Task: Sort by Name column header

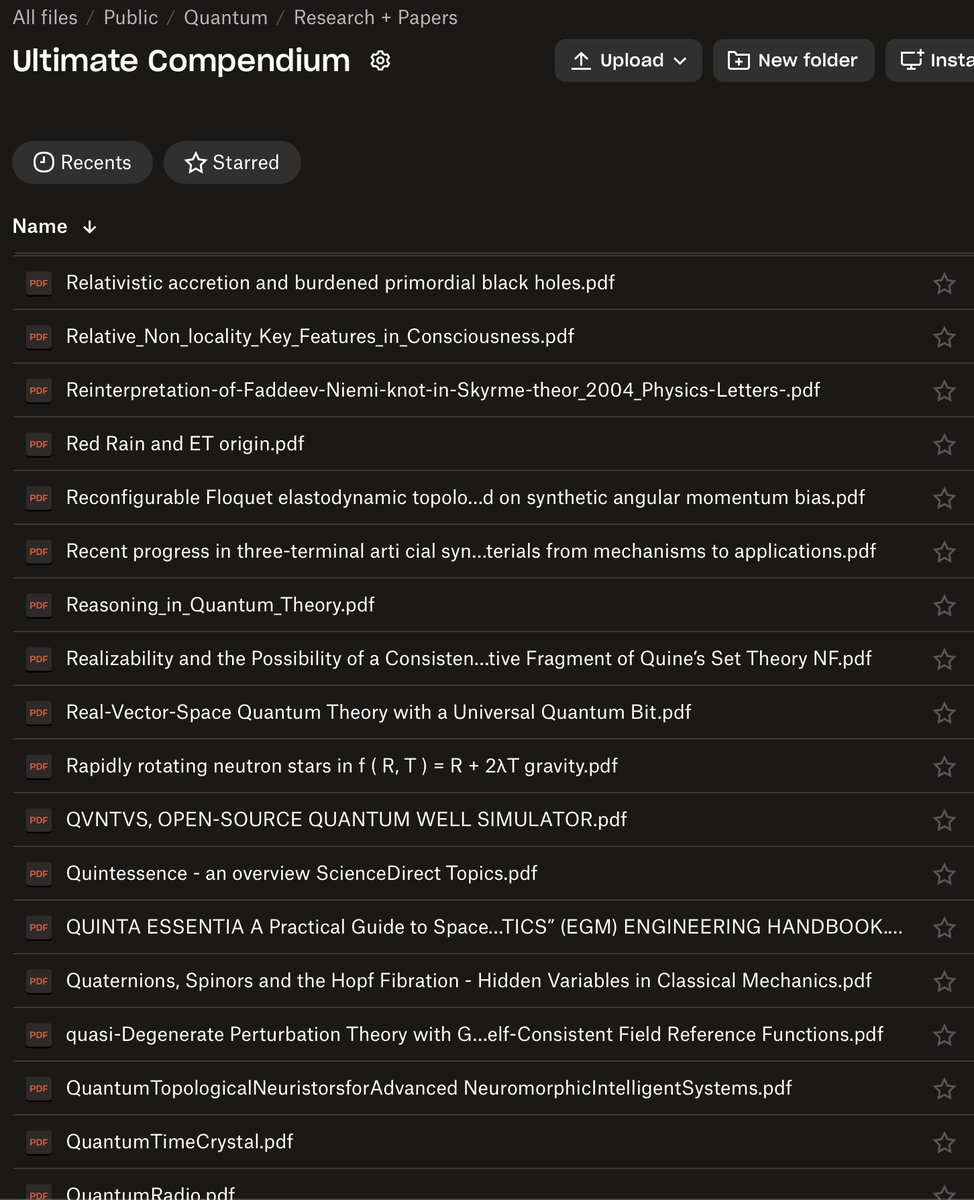Action: point(40,226)
